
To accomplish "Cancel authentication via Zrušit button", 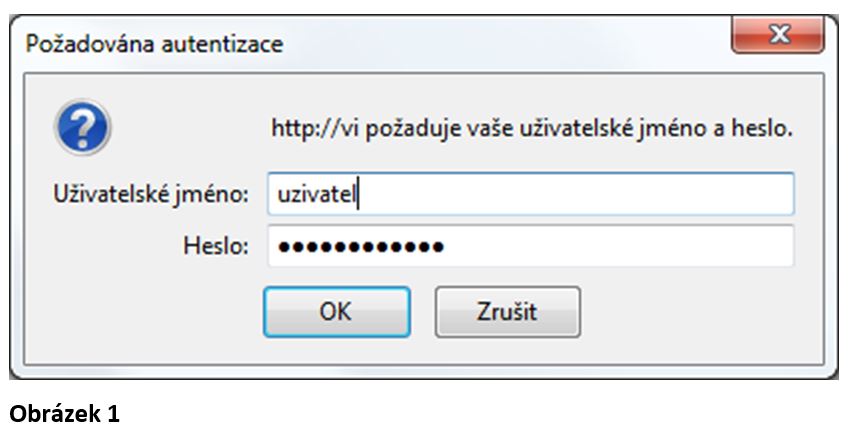I will 508,312.
